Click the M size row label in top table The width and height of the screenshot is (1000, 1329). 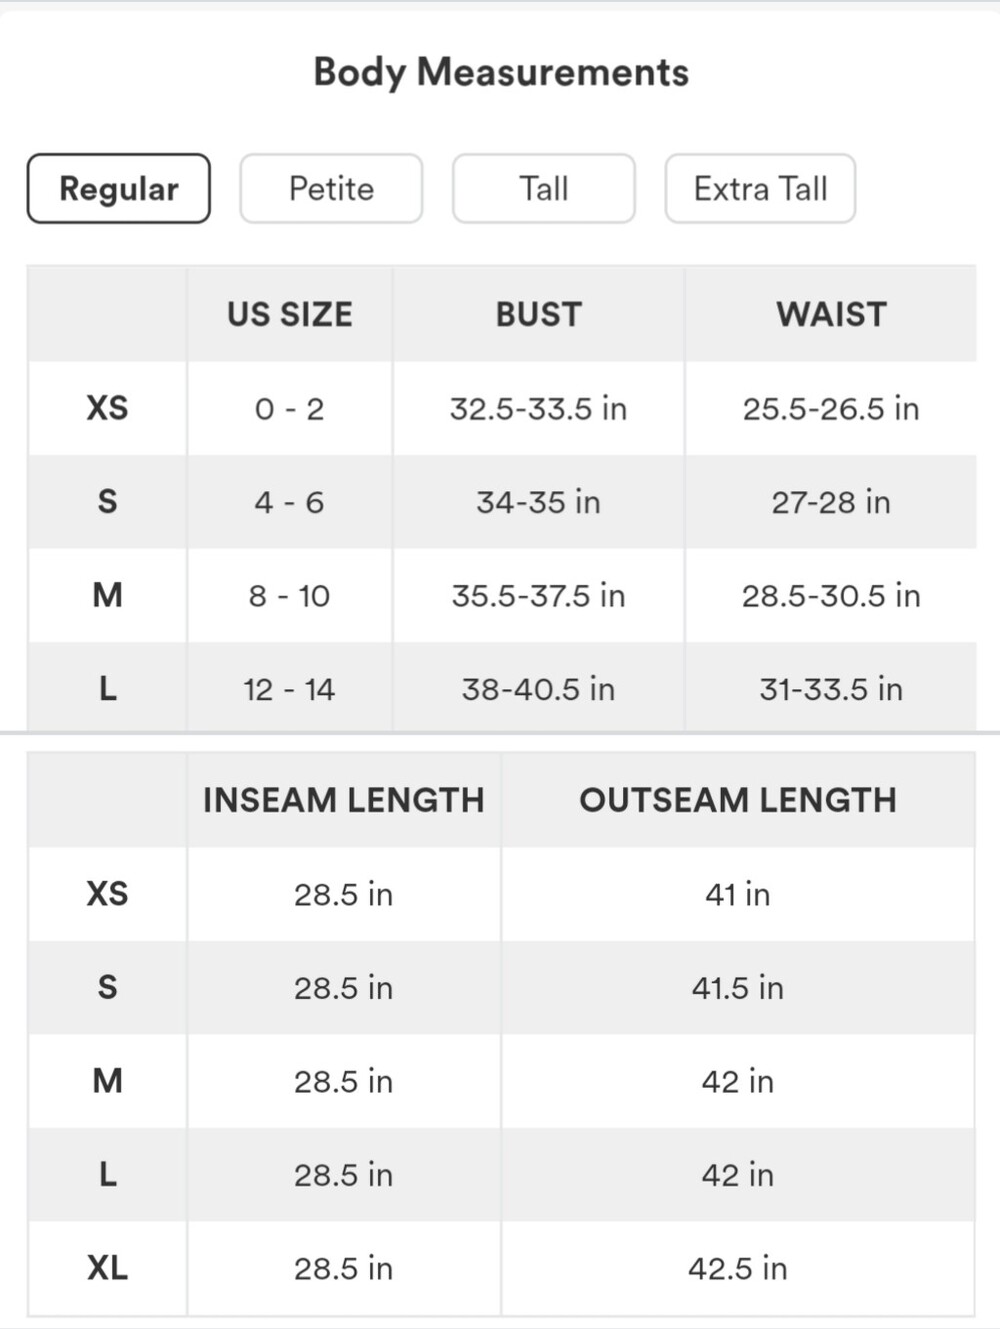(107, 595)
